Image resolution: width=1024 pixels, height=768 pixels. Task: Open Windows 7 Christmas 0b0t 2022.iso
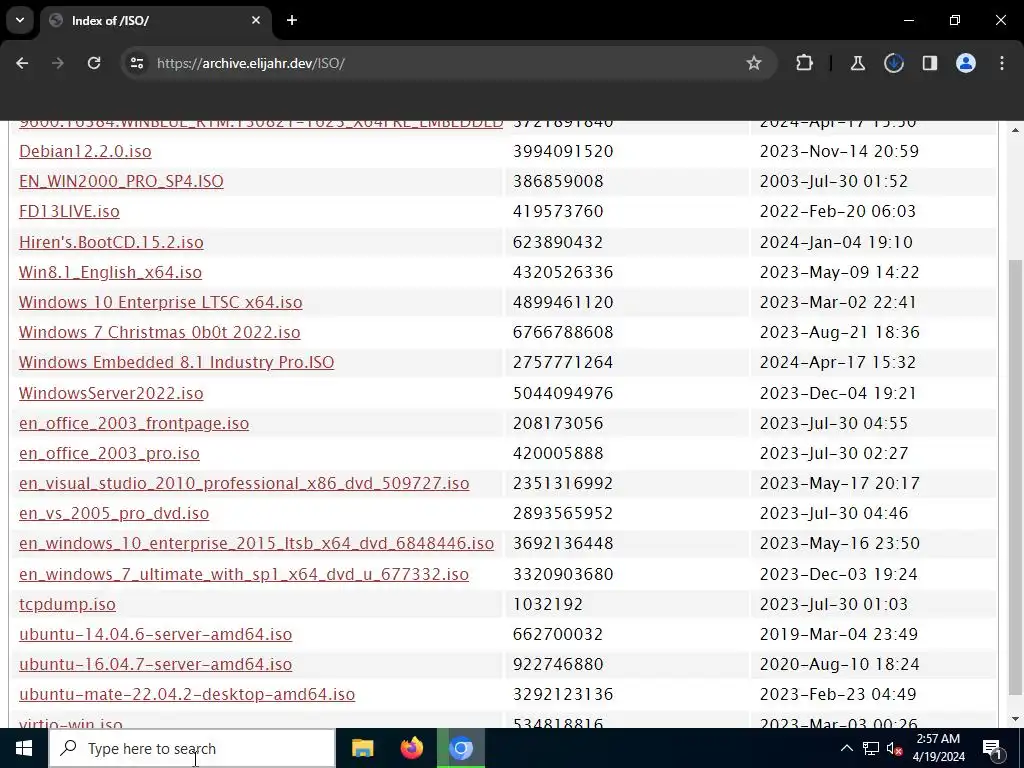[x=159, y=332]
